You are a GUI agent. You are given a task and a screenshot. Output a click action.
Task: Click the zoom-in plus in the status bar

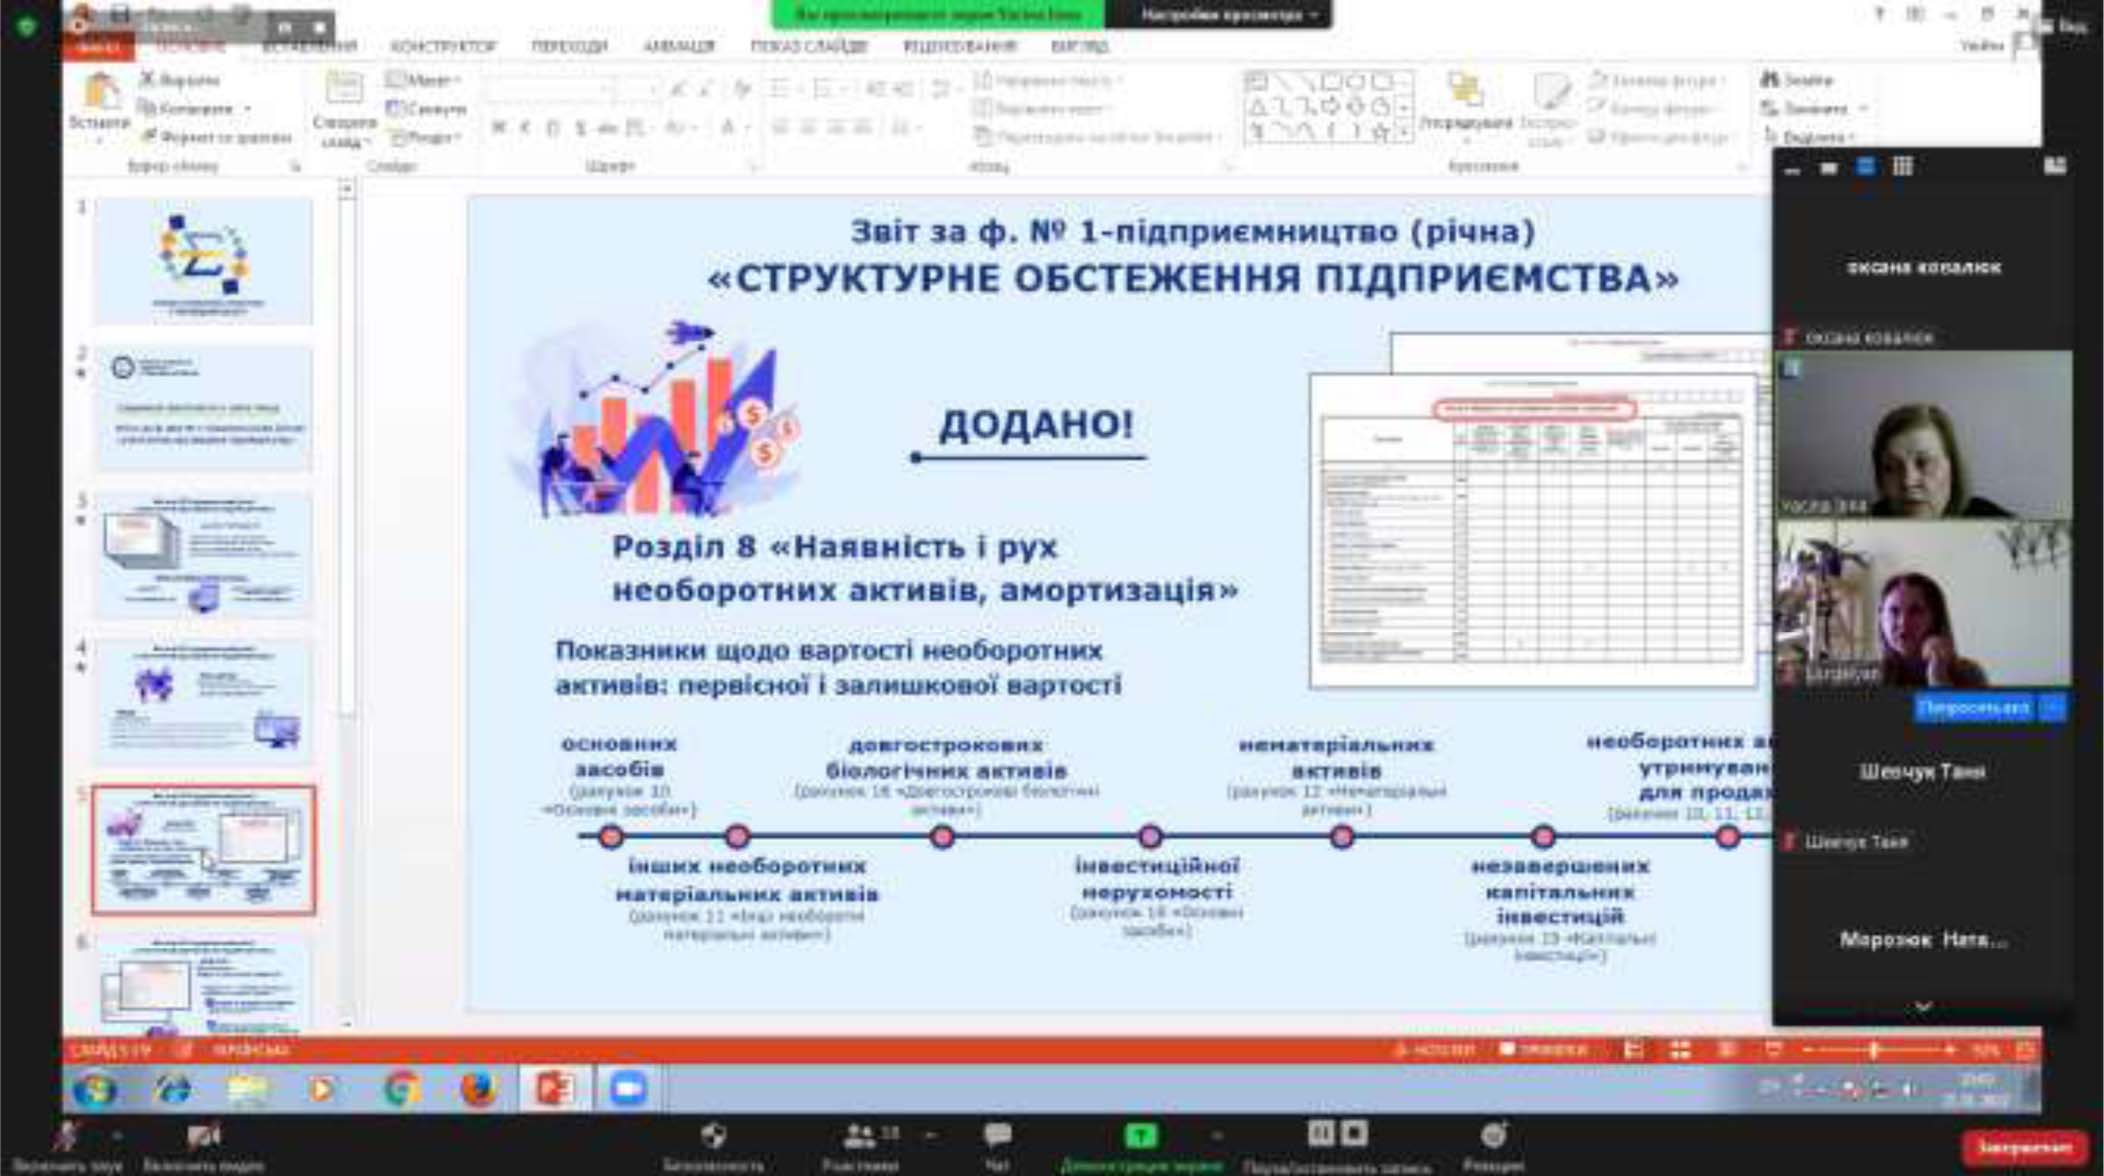[x=1949, y=1050]
